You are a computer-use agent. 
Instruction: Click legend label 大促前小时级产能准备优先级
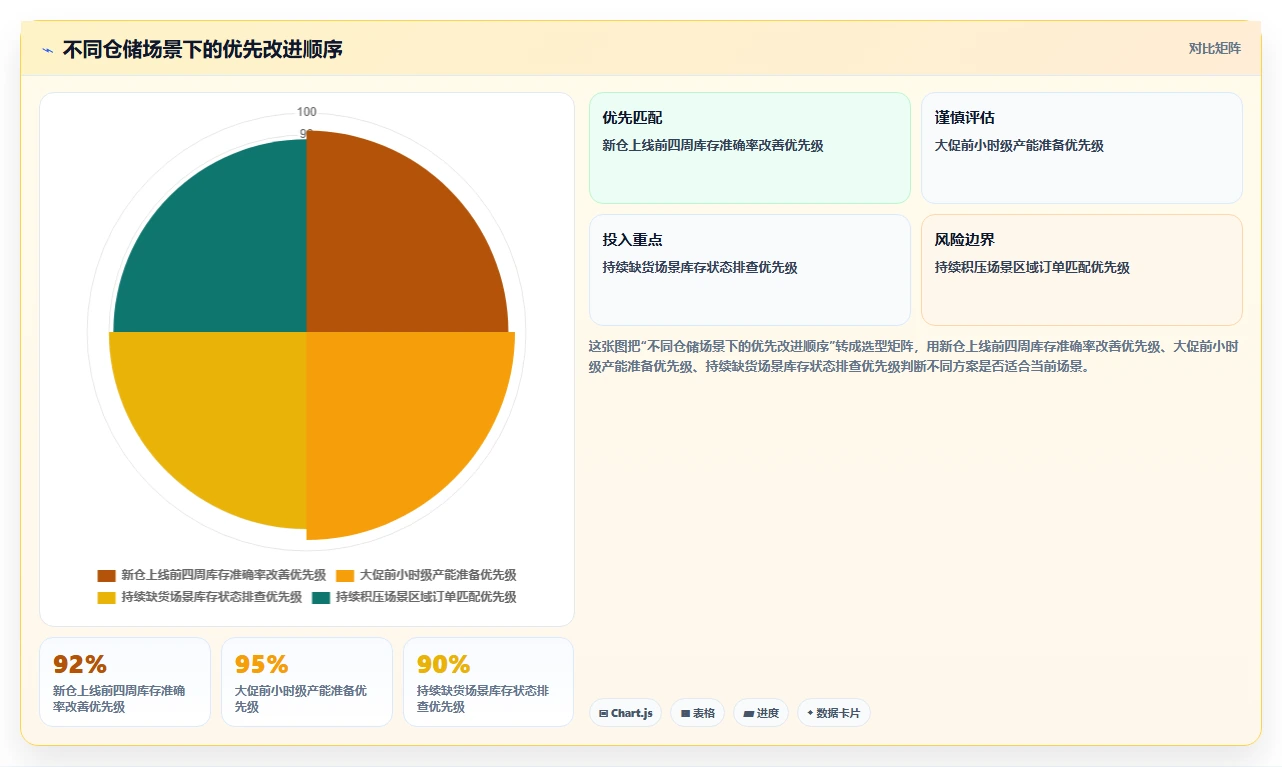tap(438, 576)
